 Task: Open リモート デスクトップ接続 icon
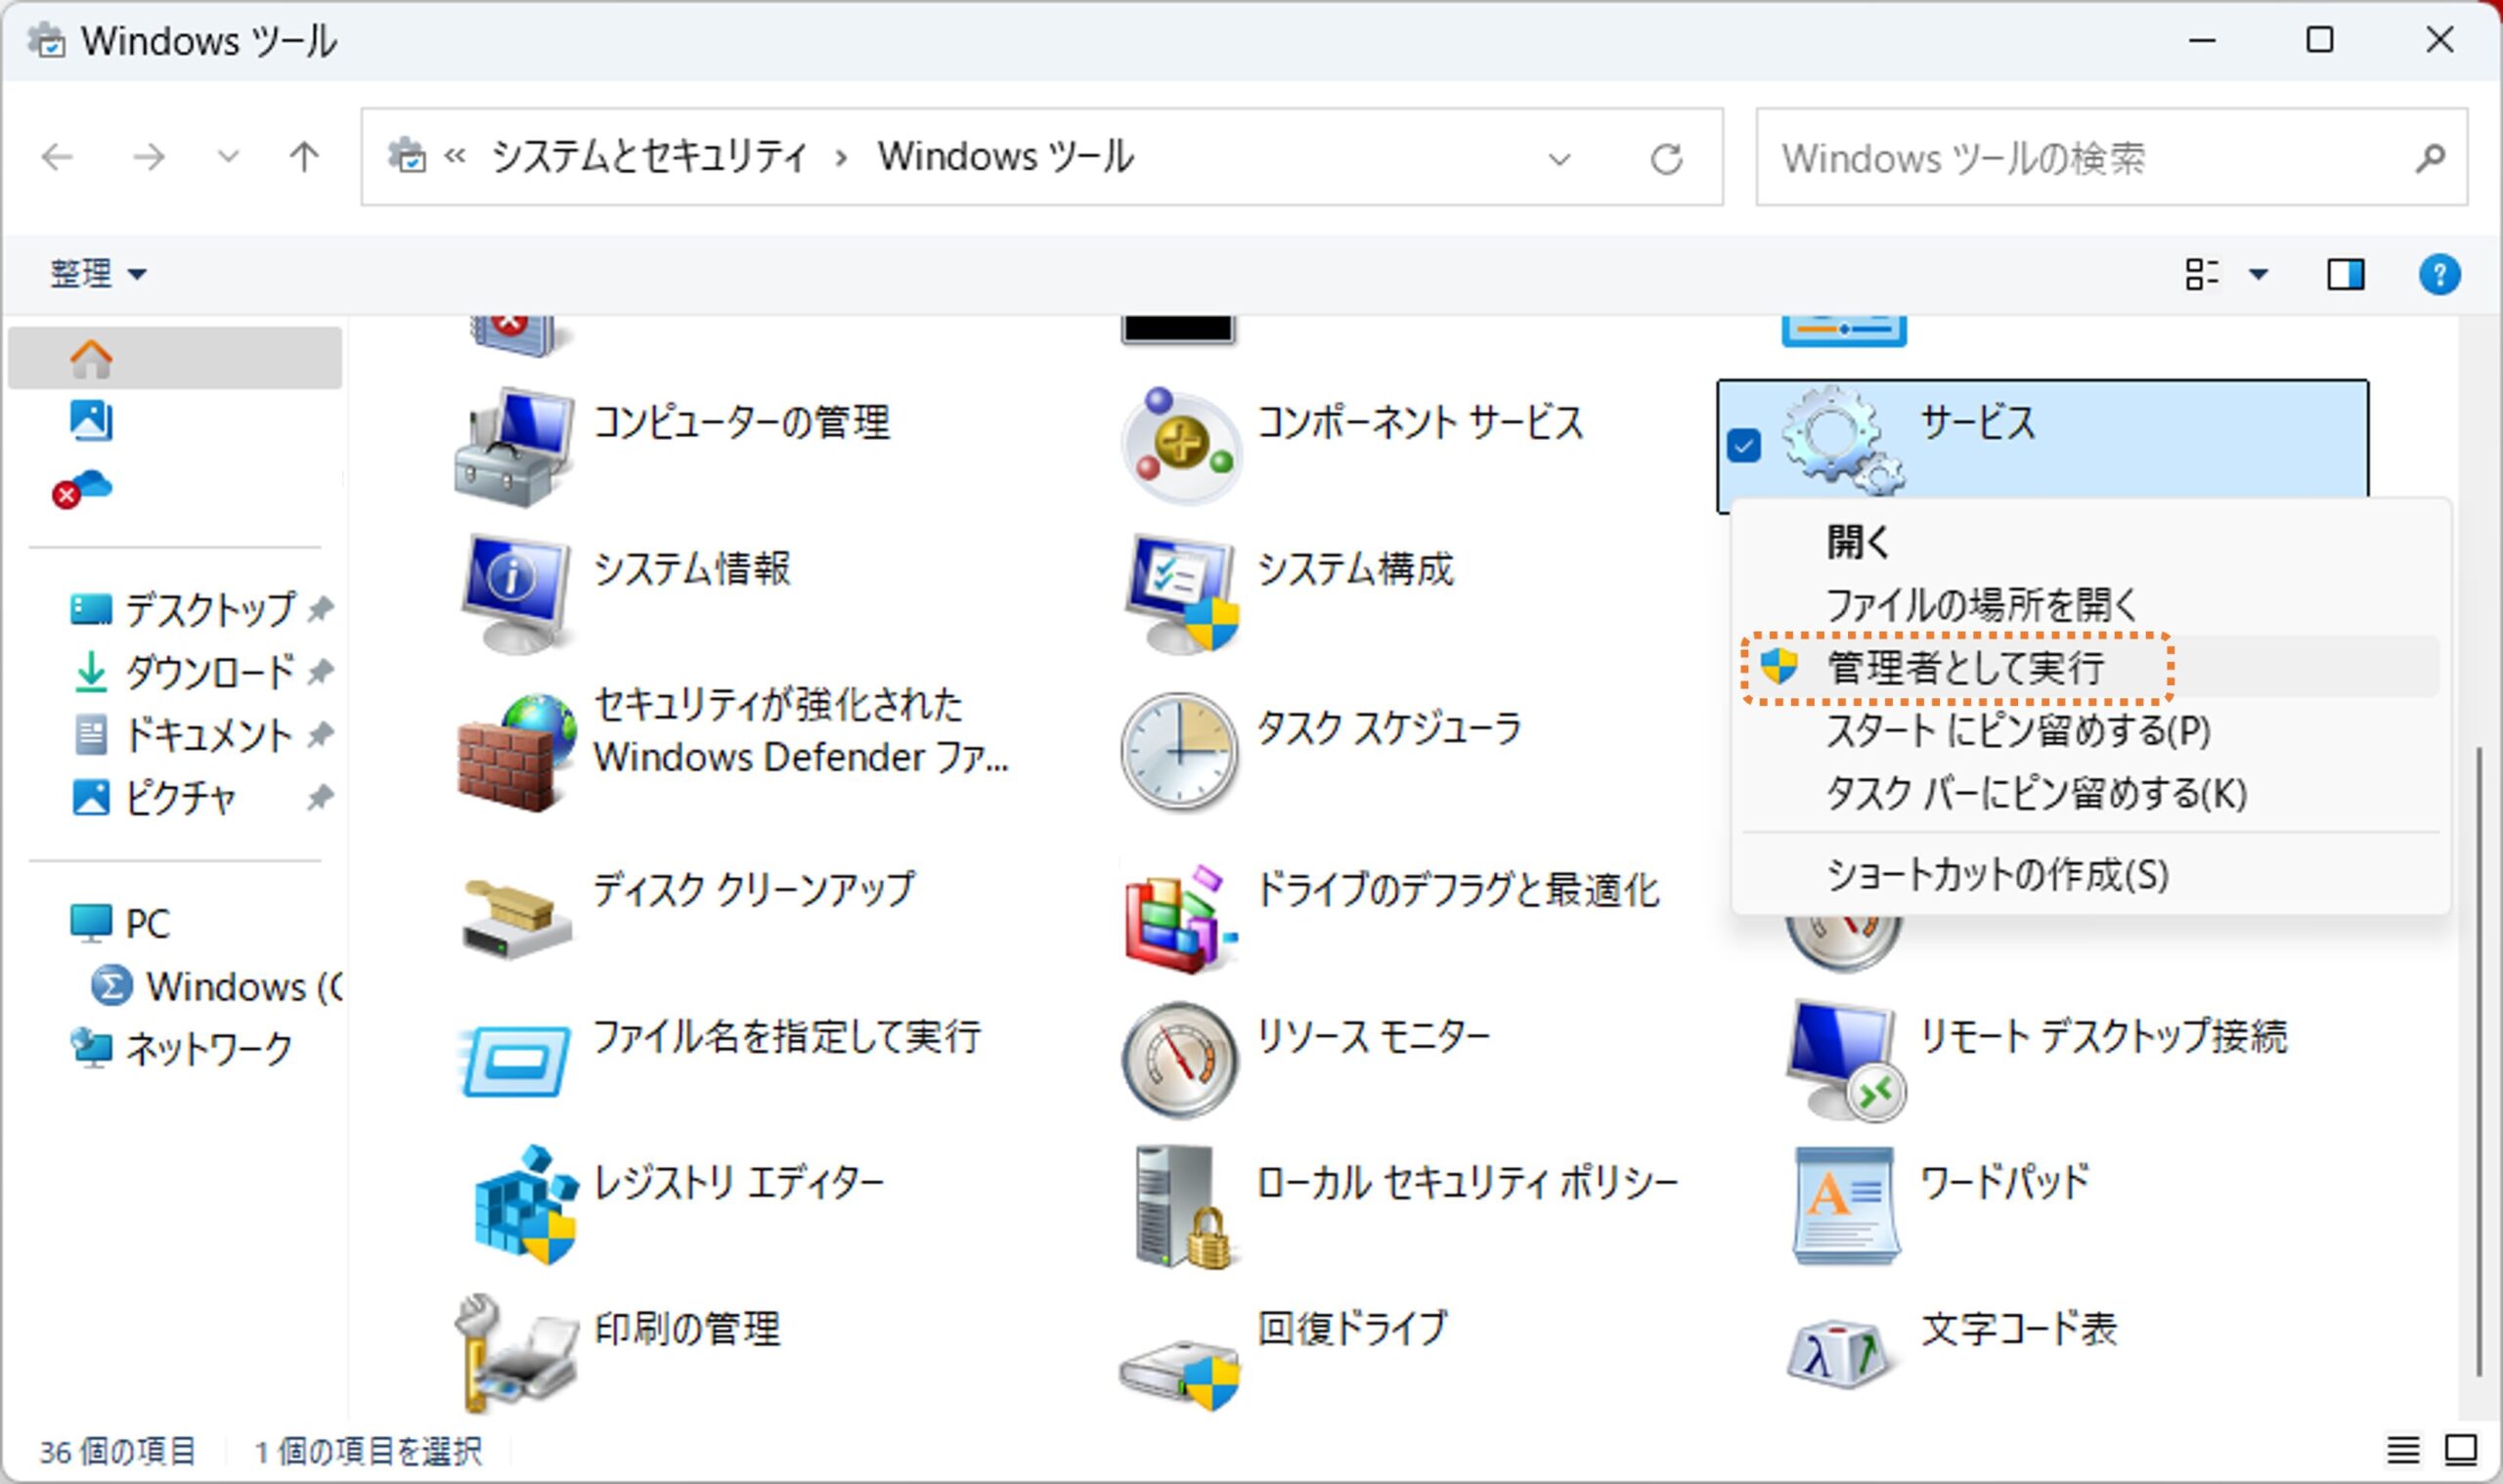[1845, 1060]
